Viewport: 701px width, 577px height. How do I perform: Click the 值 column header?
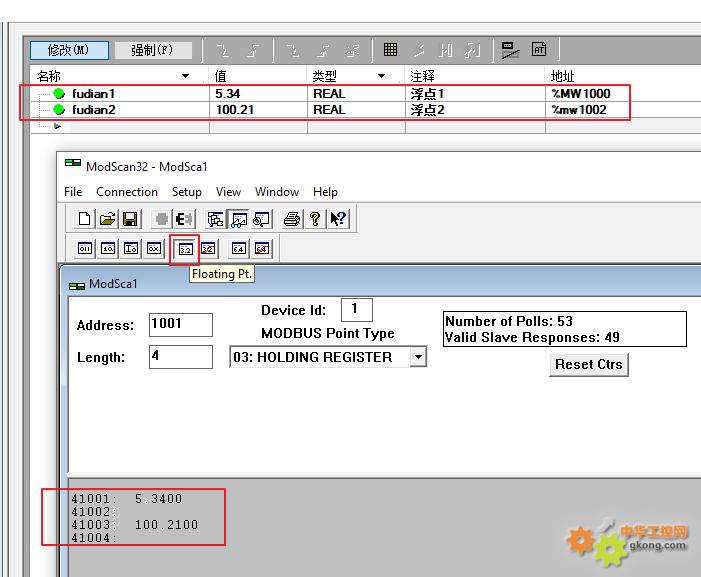[258, 76]
